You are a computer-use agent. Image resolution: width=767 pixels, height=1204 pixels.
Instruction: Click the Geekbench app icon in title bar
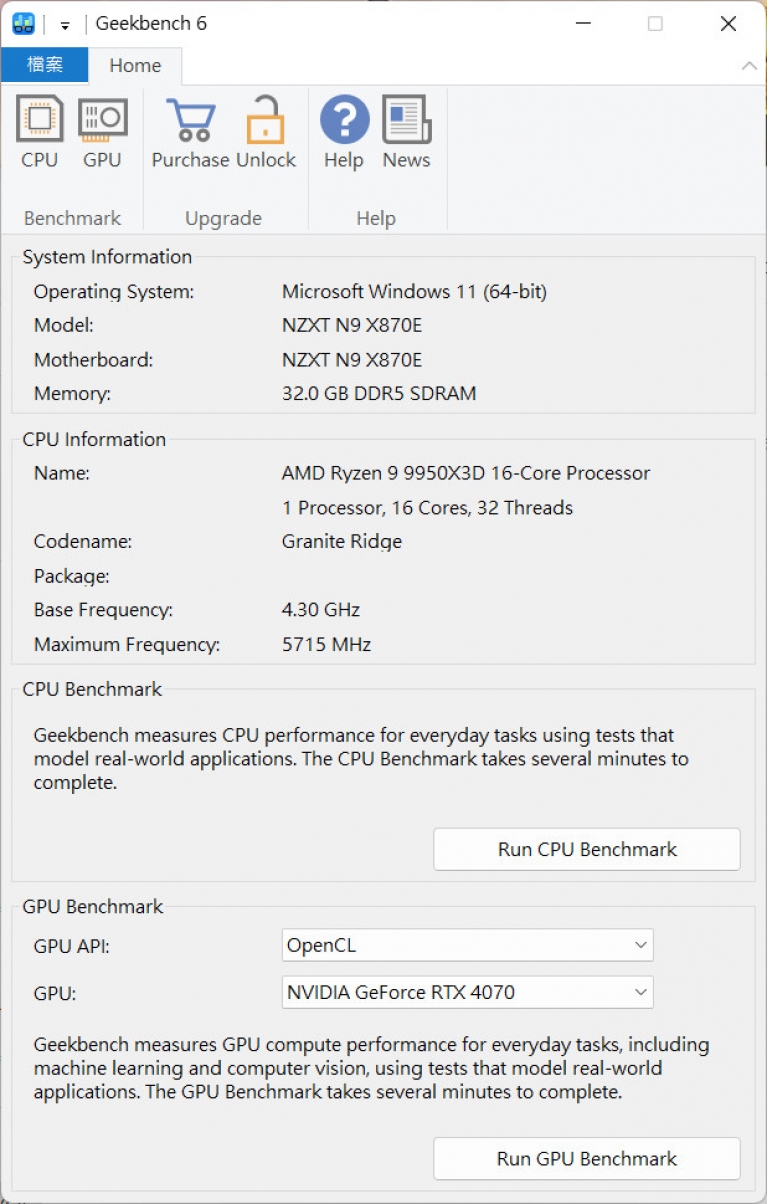click(x=23, y=24)
